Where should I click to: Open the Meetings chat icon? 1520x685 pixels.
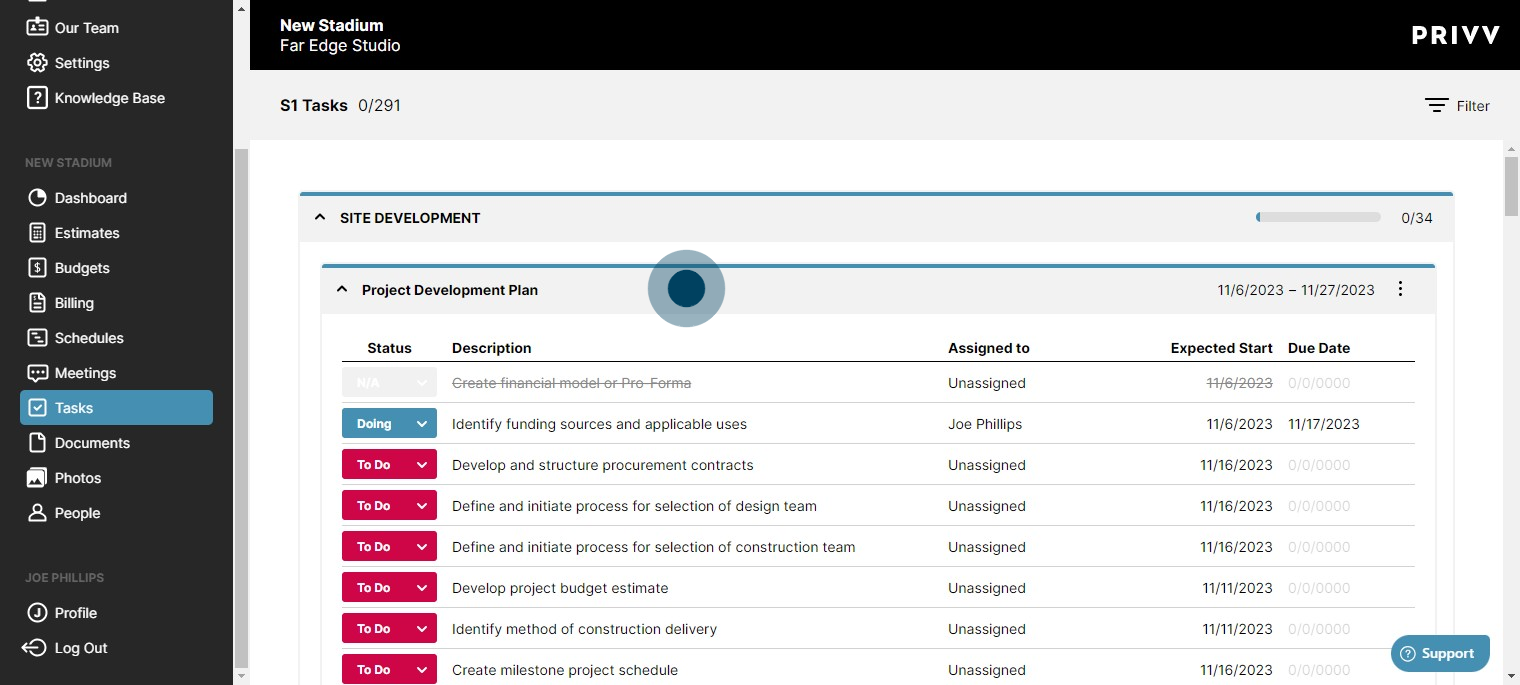coord(38,372)
